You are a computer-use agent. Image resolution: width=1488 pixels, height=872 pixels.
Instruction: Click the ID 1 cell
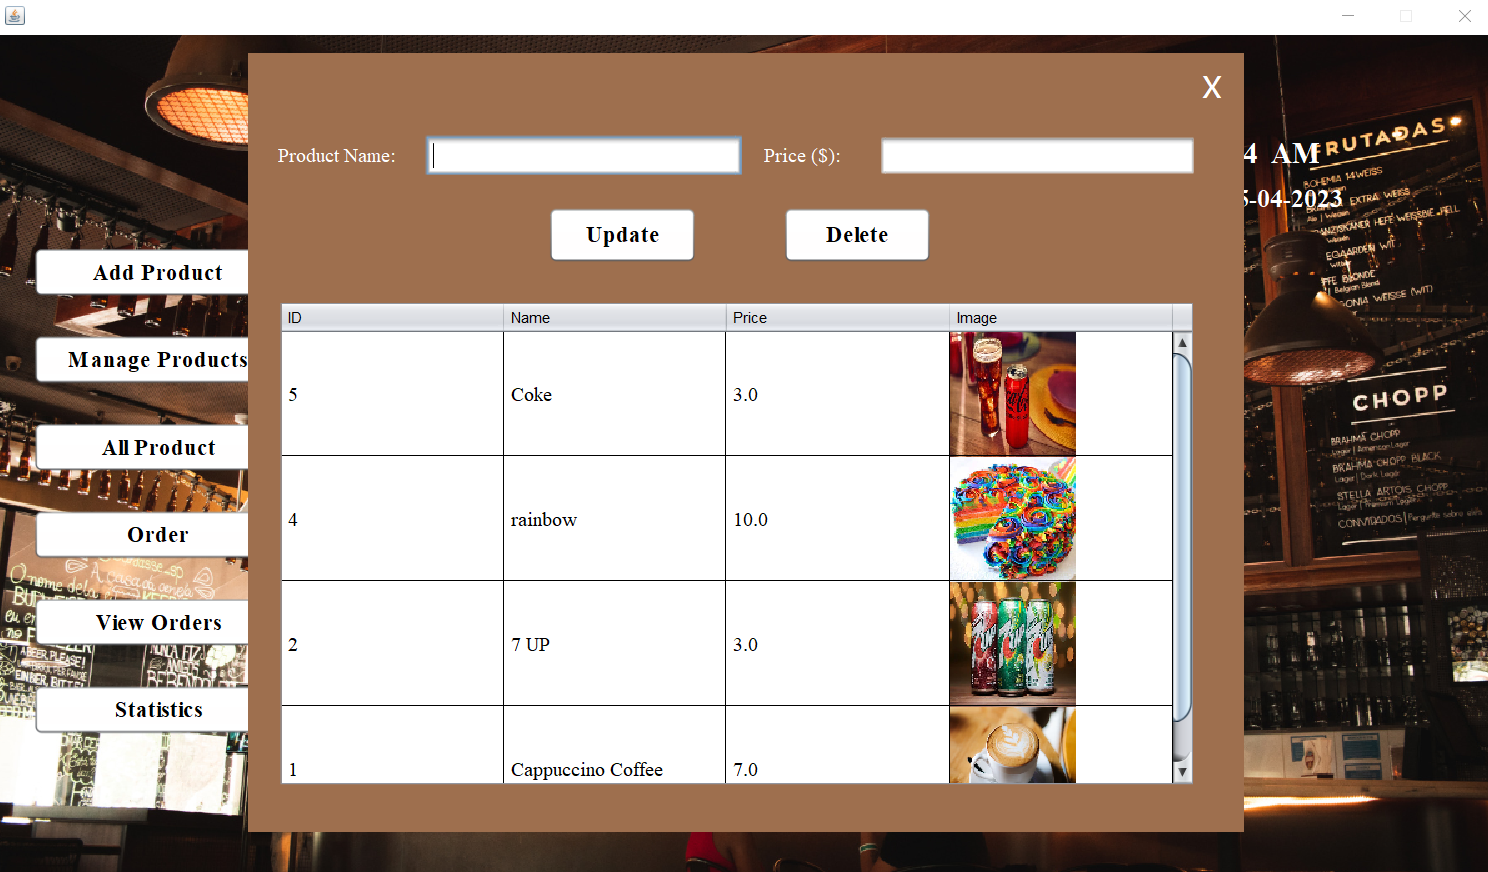[x=393, y=745]
